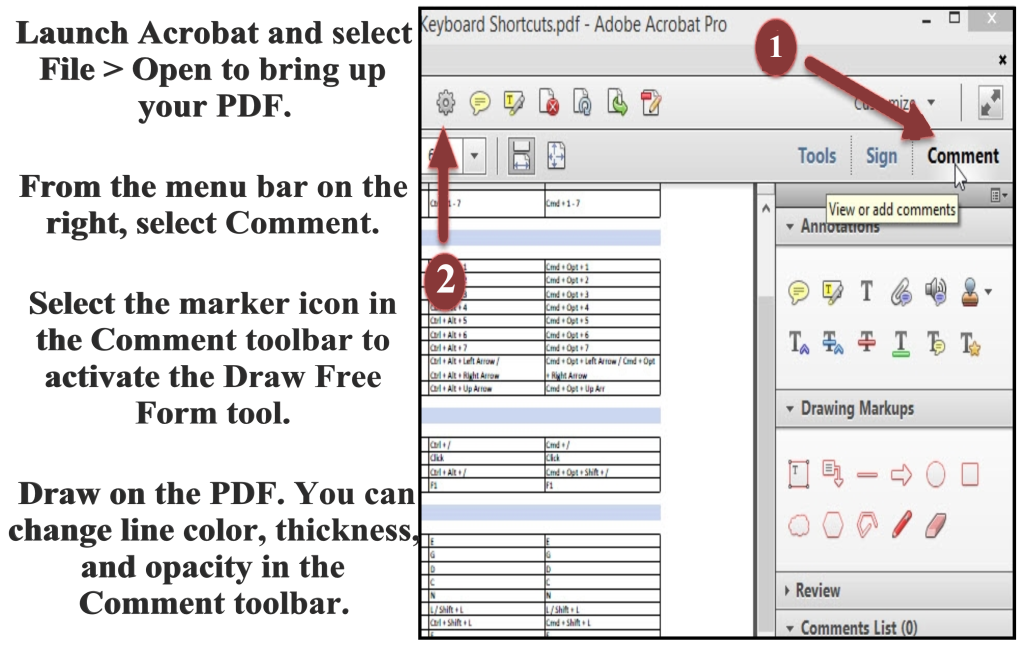Select the Attach File paperclip tool
1024x646 pixels.
[x=901, y=291]
